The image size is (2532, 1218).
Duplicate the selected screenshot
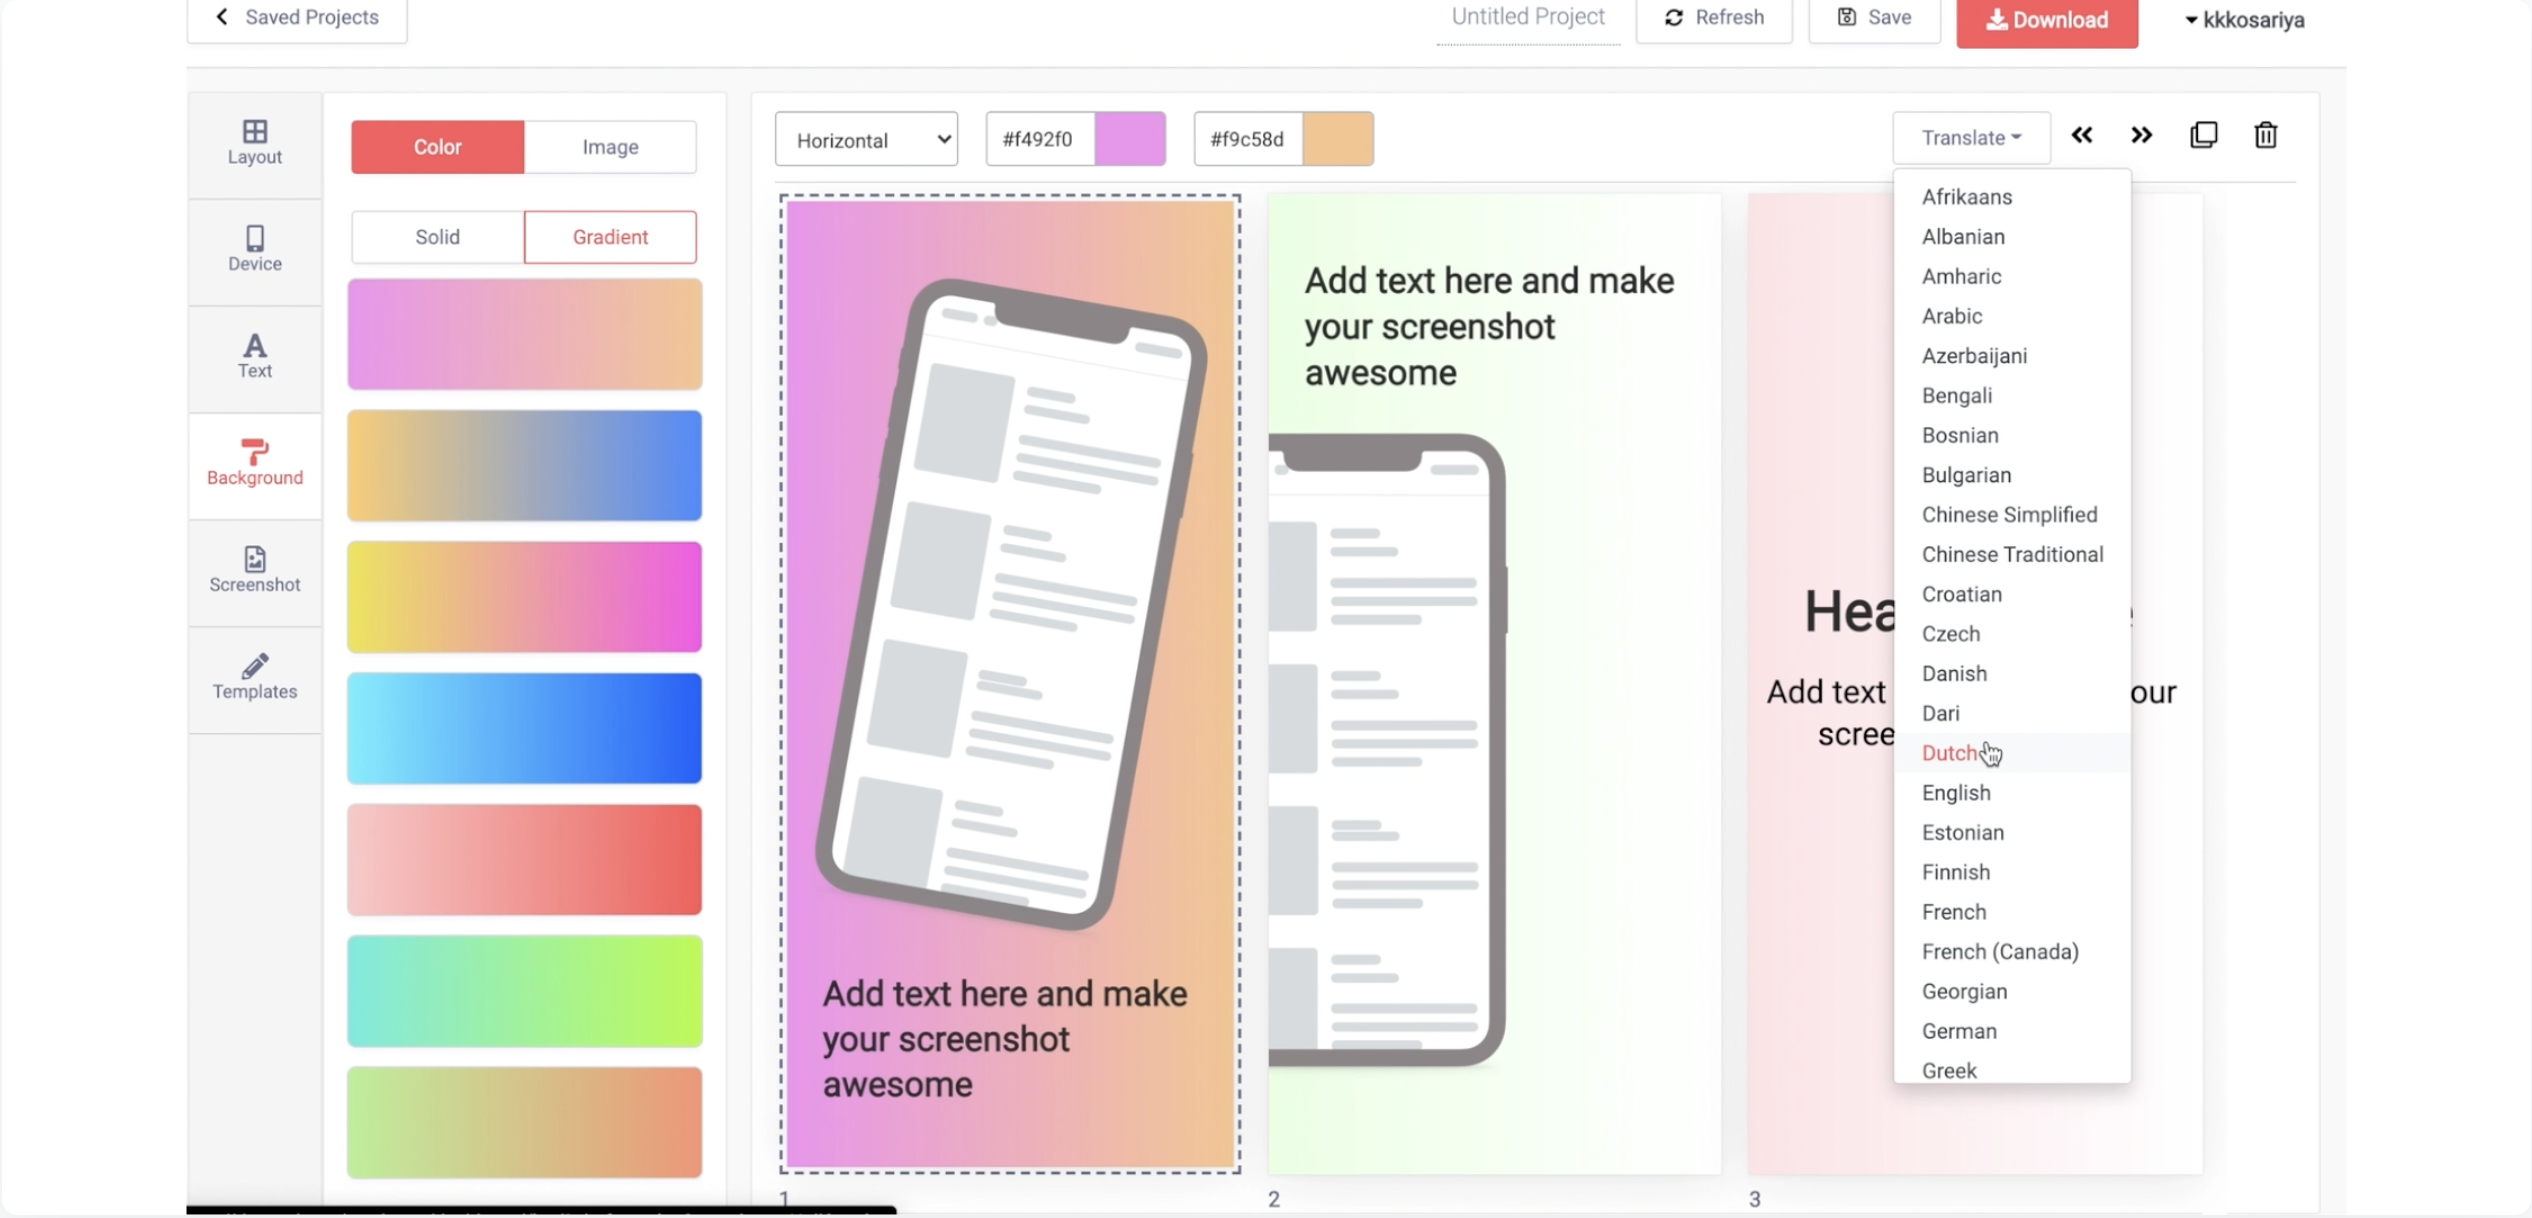point(2203,136)
